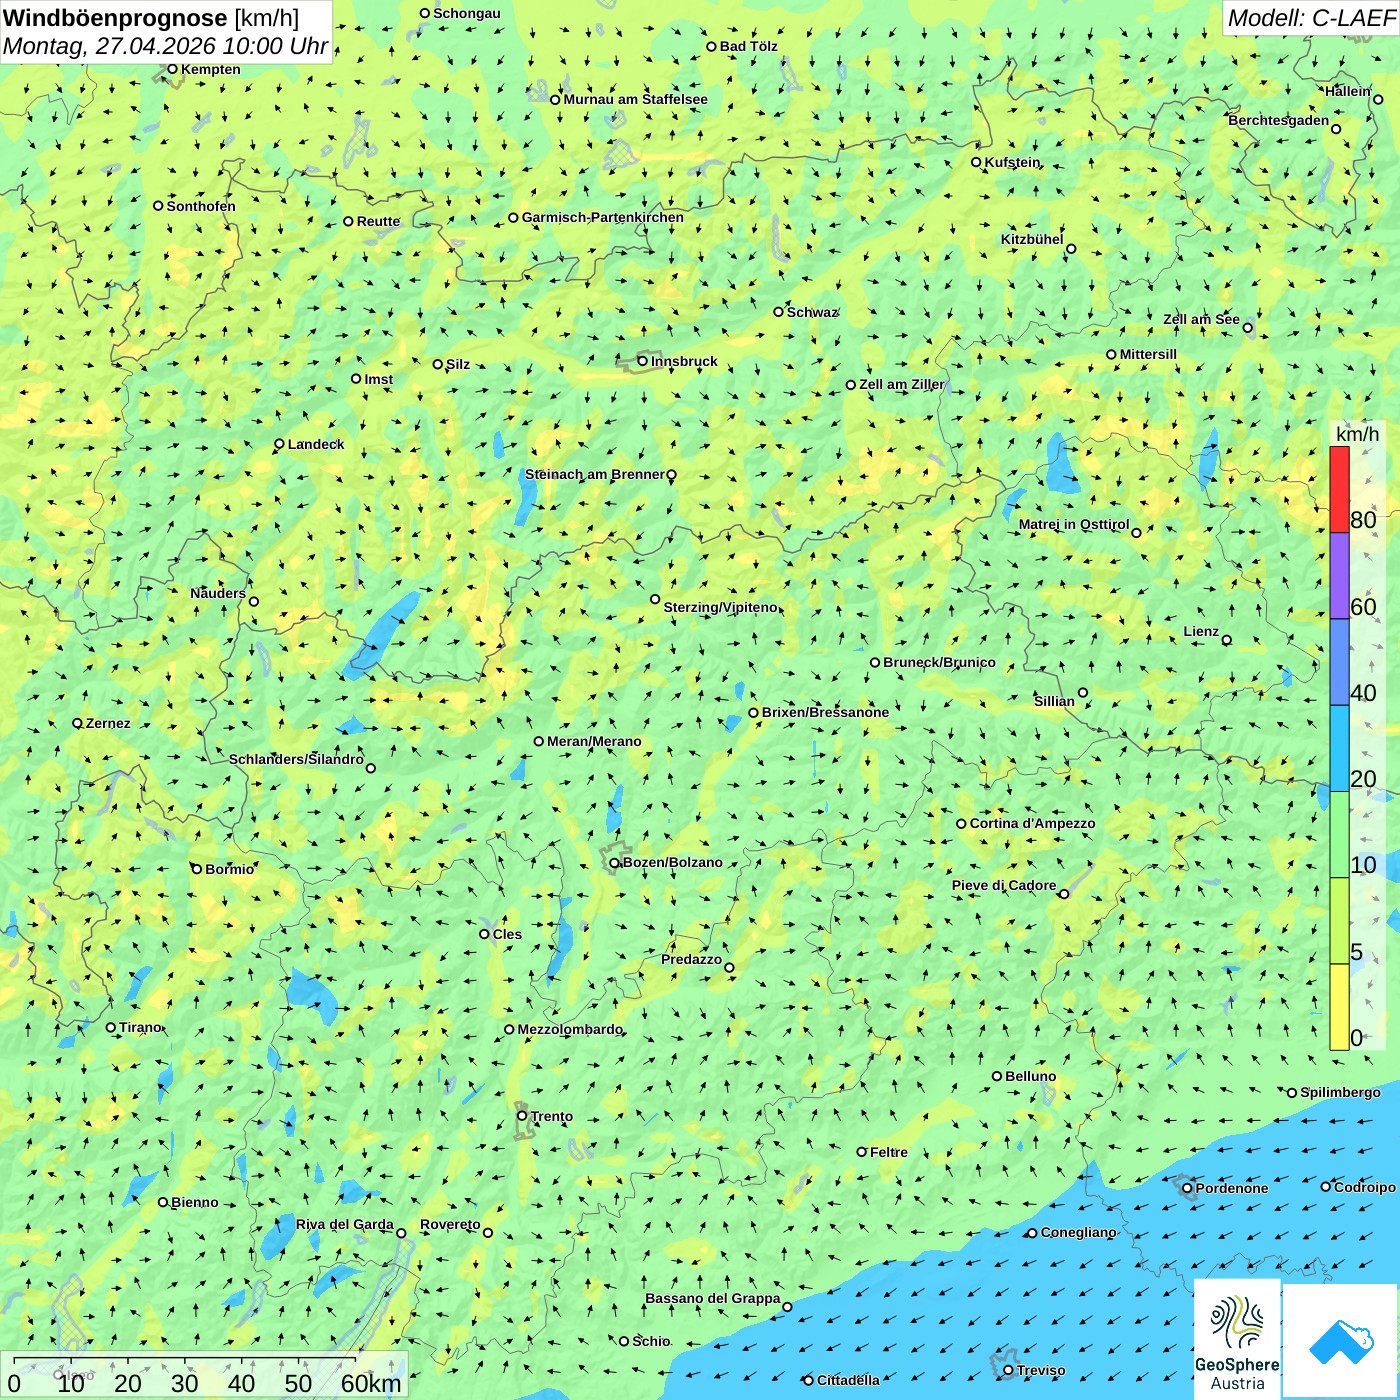Screen dimensions: 1400x1400
Task: Select the Tirano city marker circle
Action: click(x=111, y=1027)
